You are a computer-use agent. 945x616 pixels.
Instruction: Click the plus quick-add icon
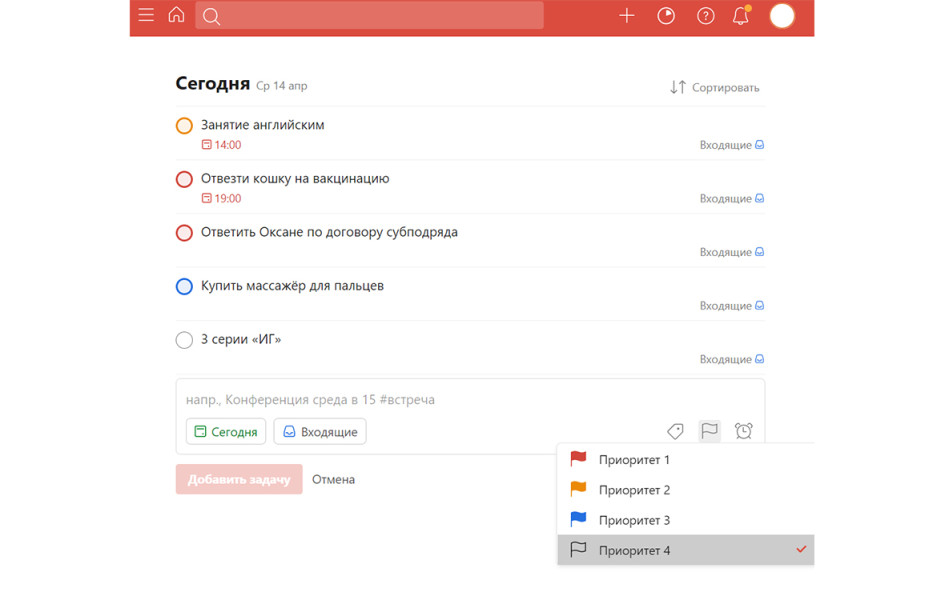coord(627,16)
